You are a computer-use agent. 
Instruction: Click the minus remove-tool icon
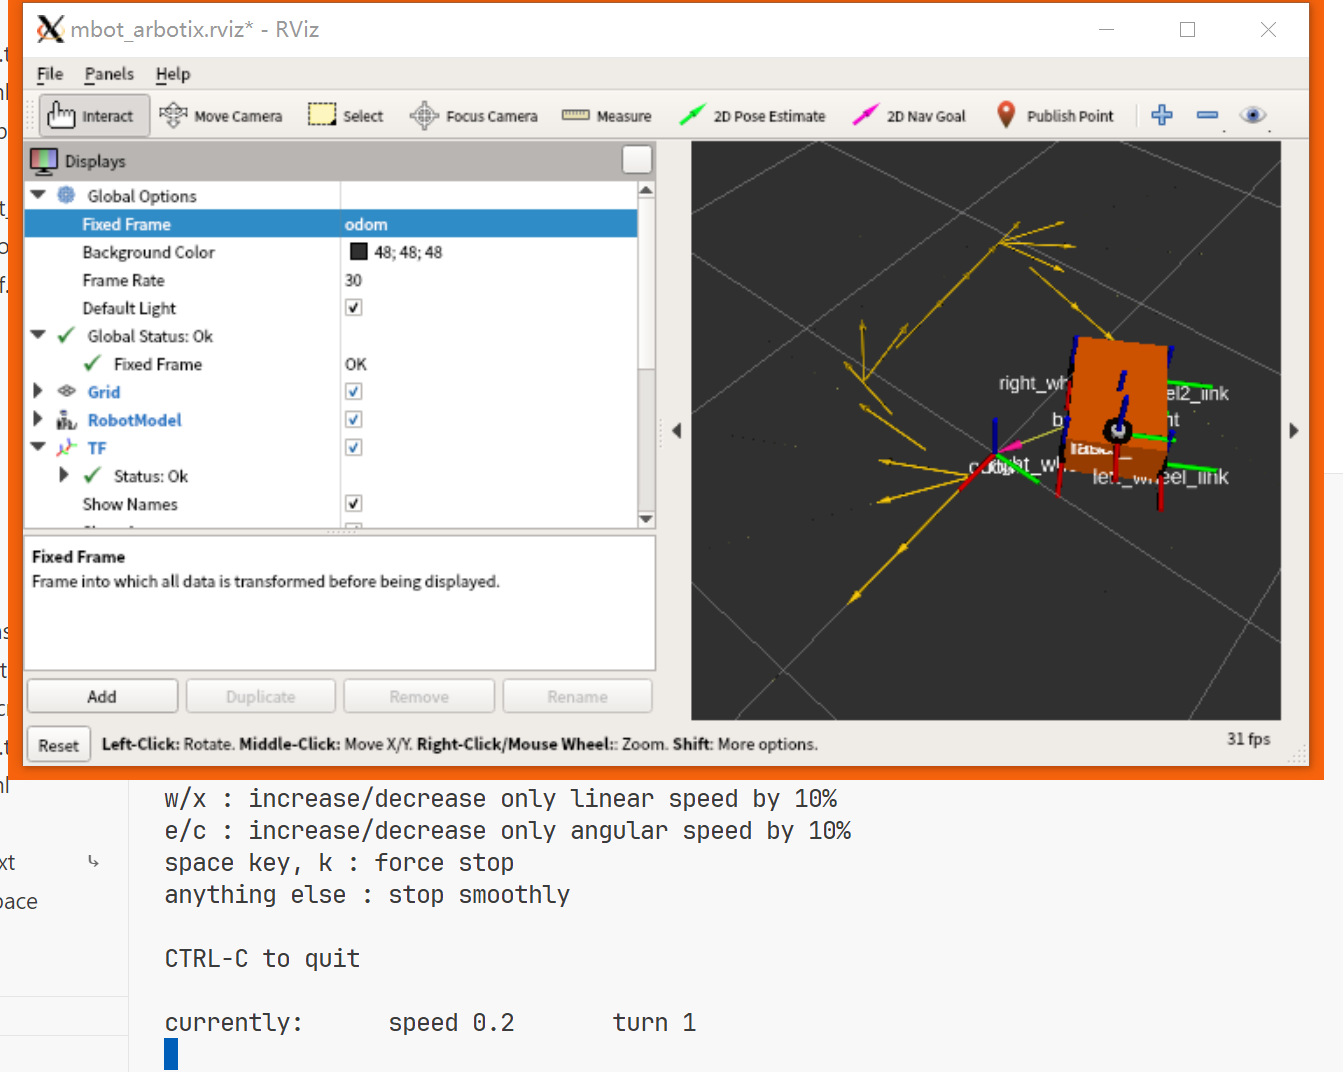(x=1208, y=115)
